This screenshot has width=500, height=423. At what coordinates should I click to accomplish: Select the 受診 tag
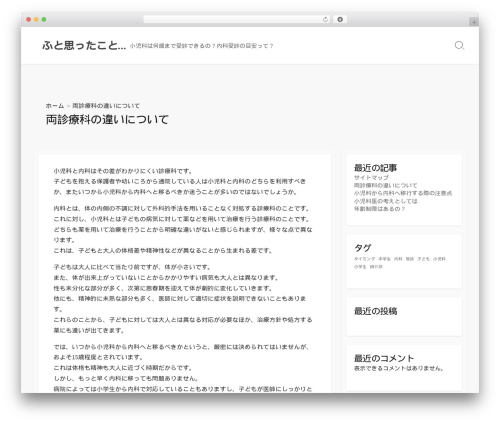(410, 259)
